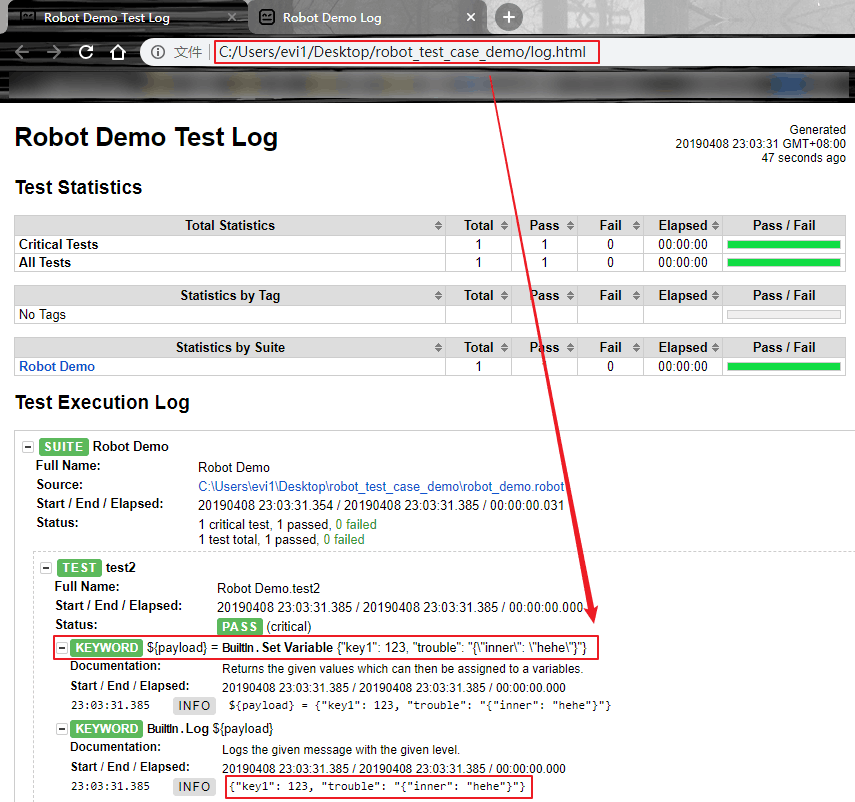Click the browser home icon
Viewport: 855px width, 802px height.
[x=118, y=52]
